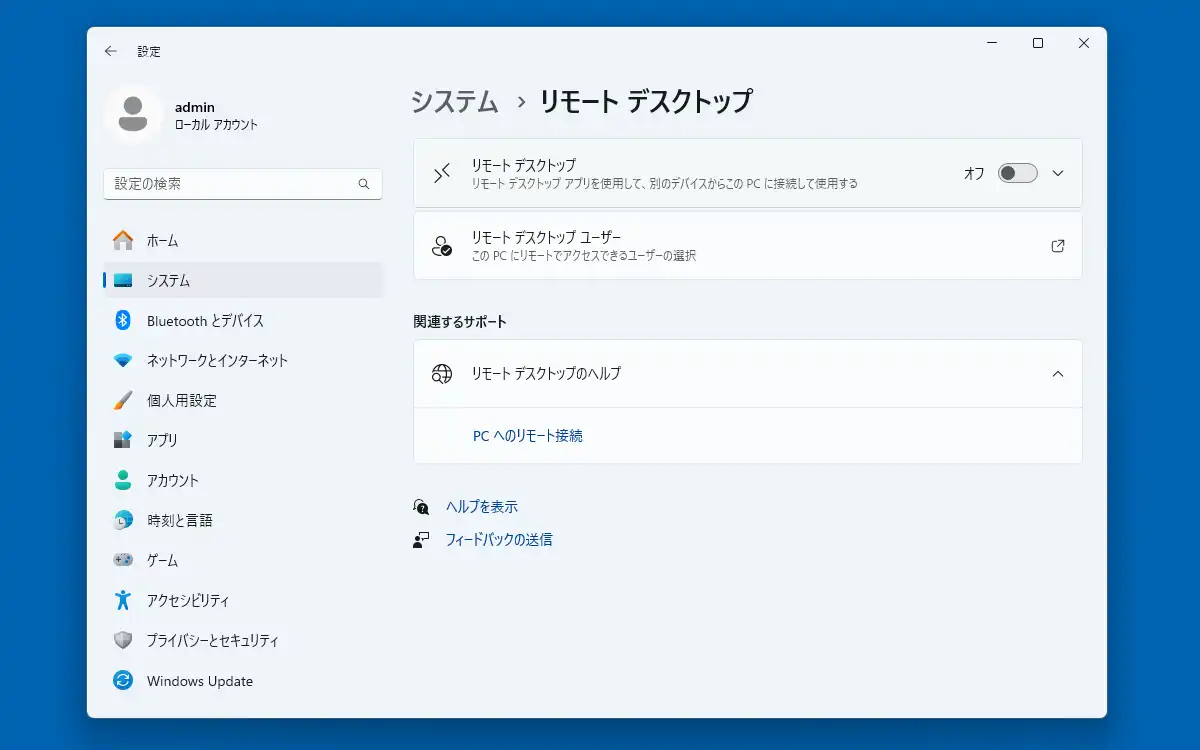Viewport: 1200px width, 750px height.
Task: Click the ヘルプを表示 link
Action: tap(482, 507)
